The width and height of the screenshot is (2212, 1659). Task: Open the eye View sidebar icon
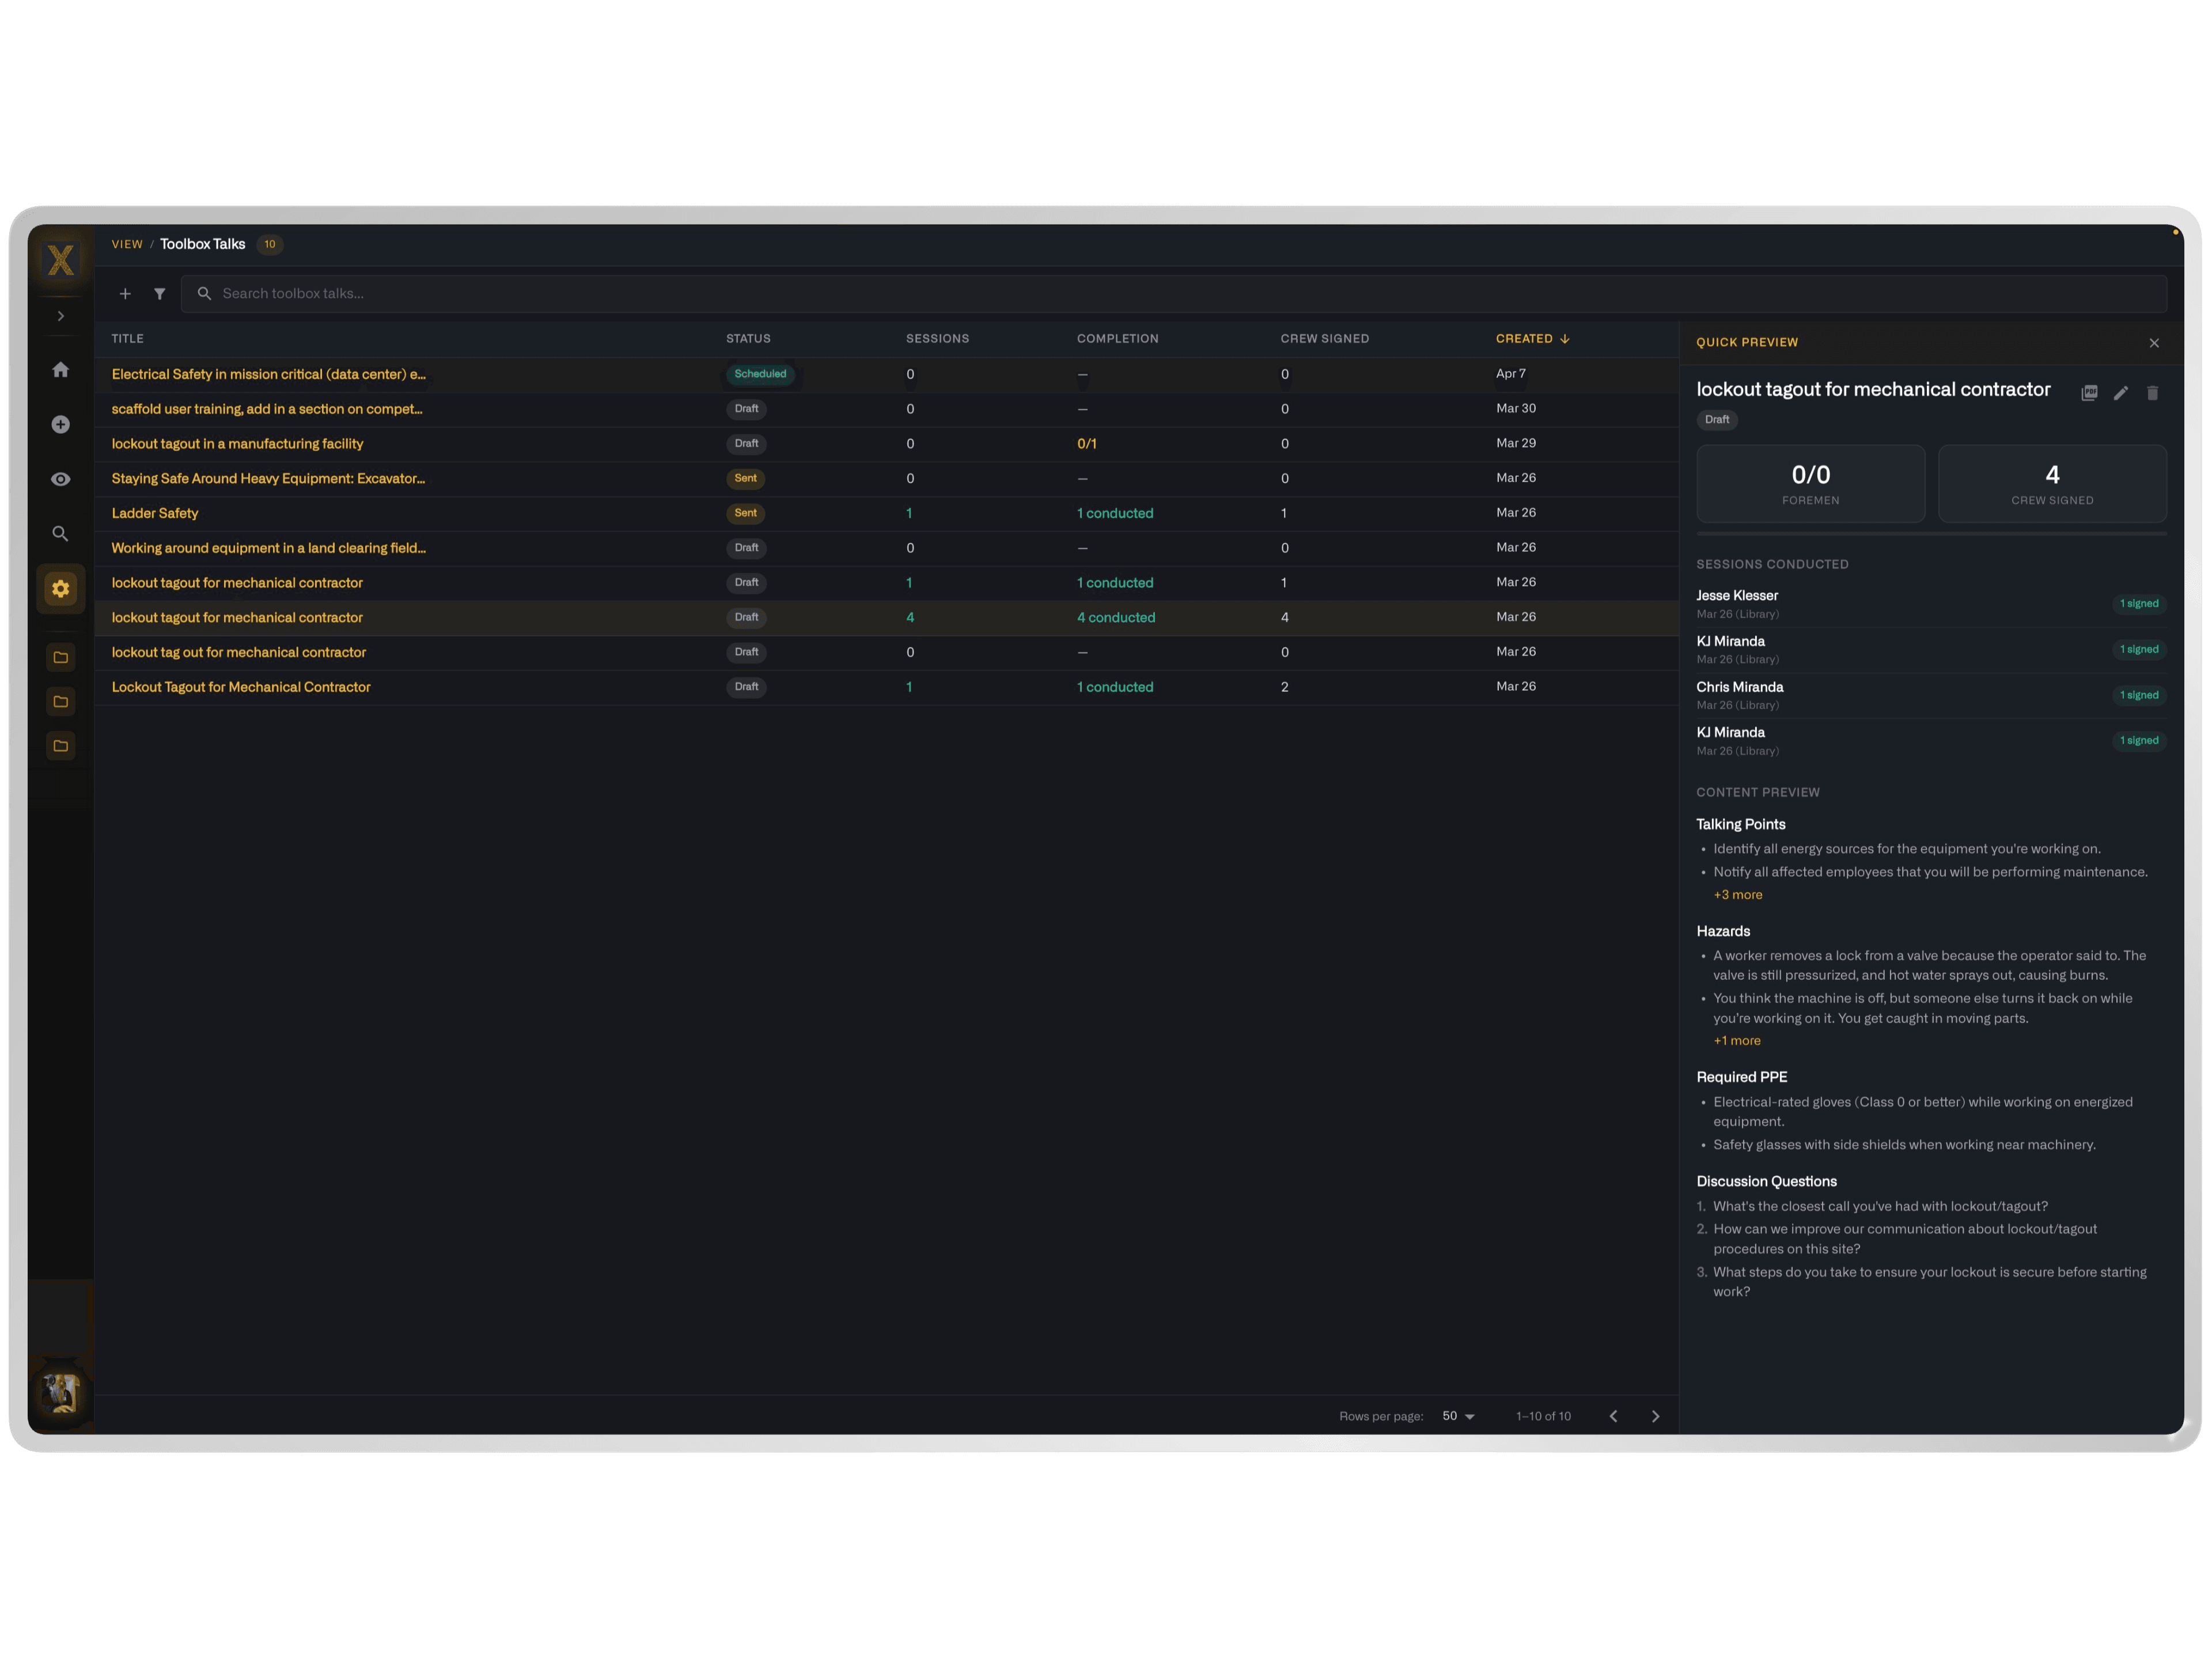[x=61, y=479]
